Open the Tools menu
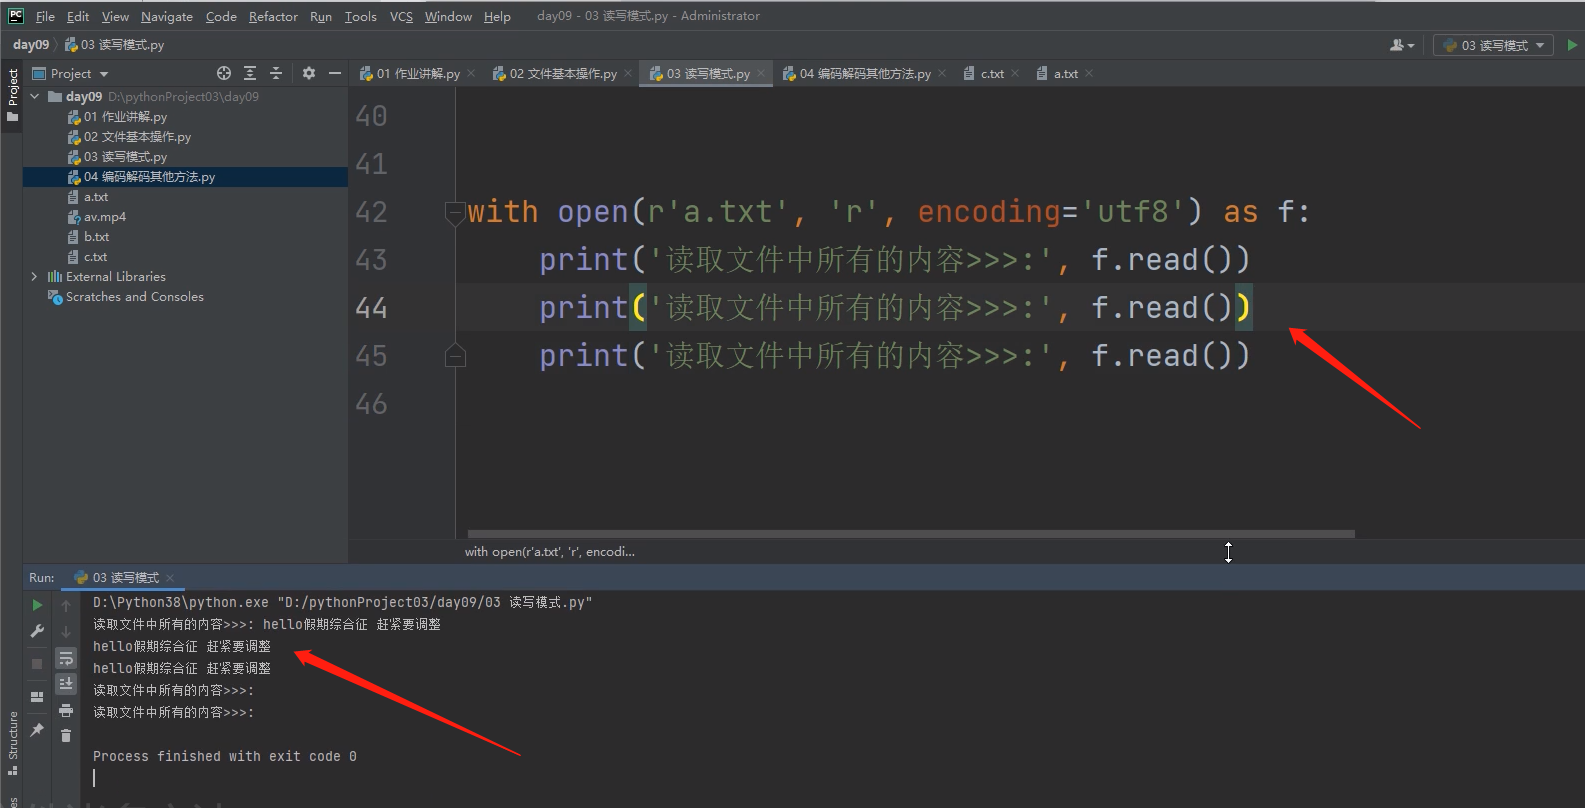1585x808 pixels. (x=360, y=16)
